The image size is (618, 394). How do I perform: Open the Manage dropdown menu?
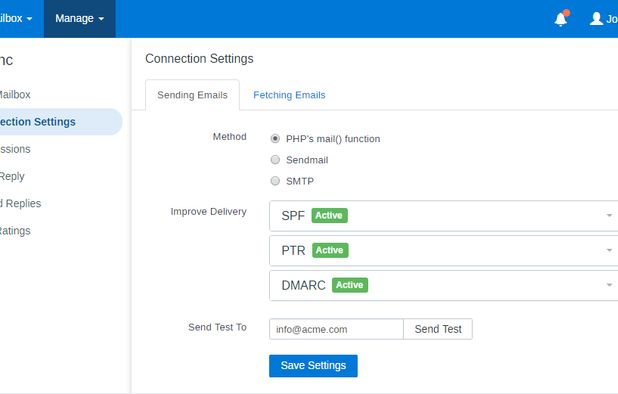click(x=79, y=19)
